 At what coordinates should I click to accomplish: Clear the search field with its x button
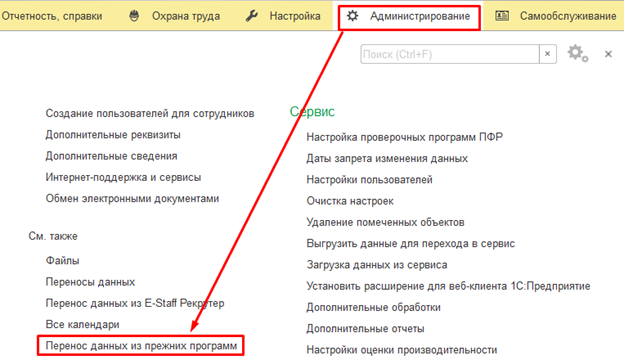tap(548, 54)
